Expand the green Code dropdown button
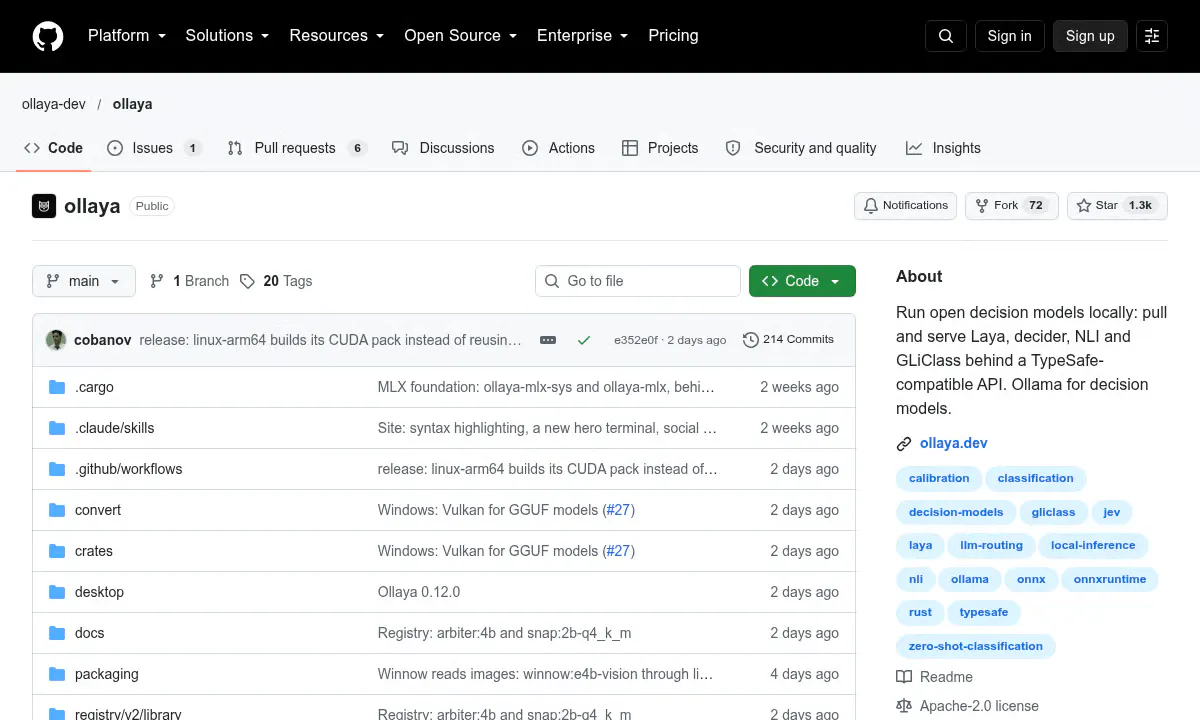1200x720 pixels. tap(802, 281)
